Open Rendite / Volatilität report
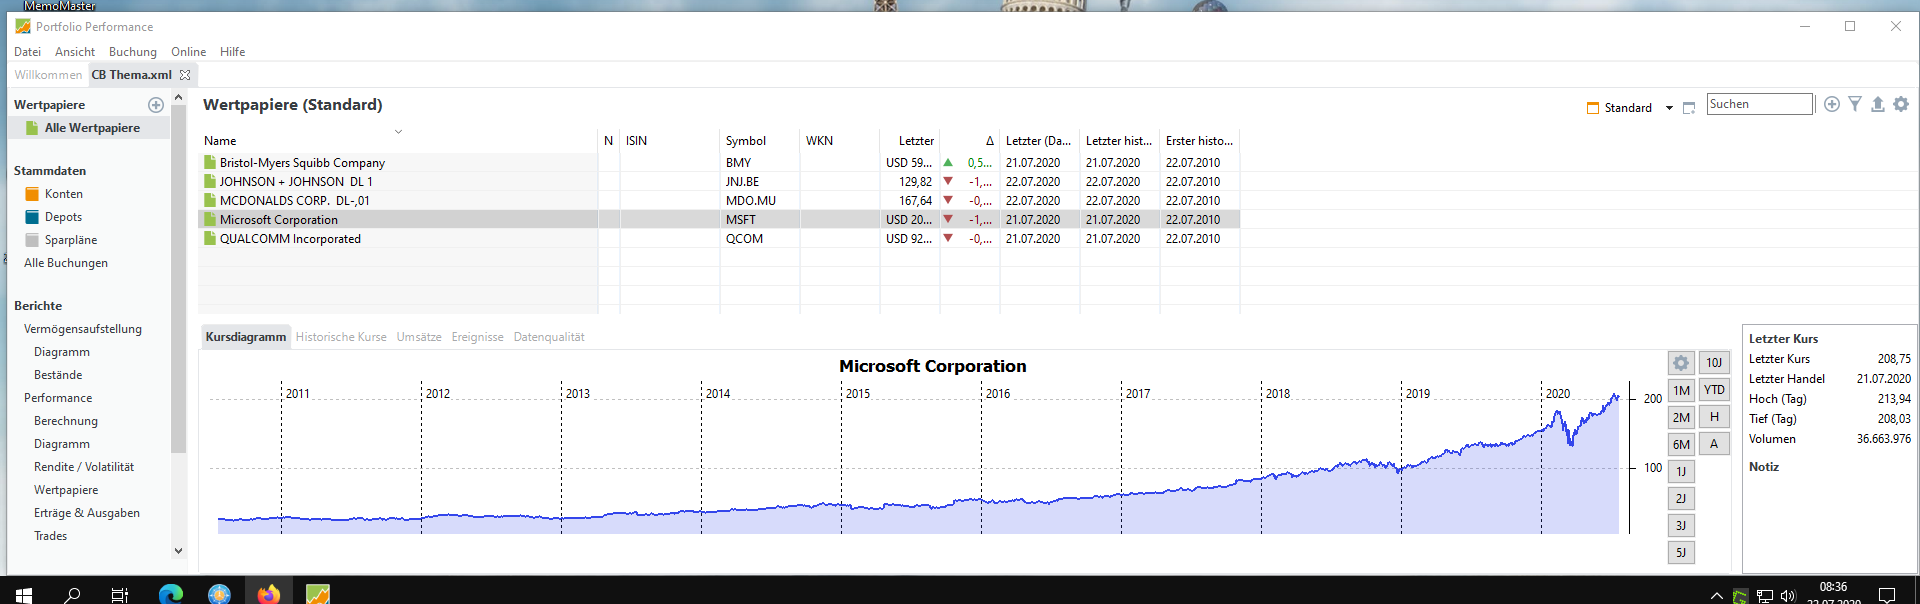 [84, 467]
